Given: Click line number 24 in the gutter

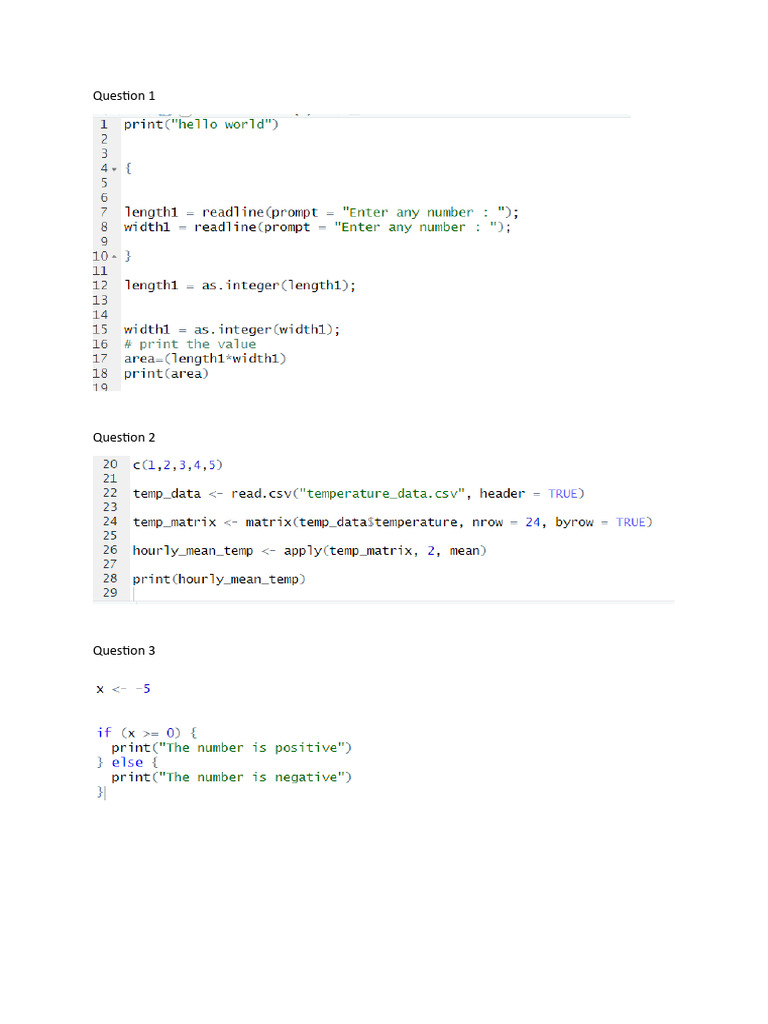Looking at the screenshot, I should point(110,522).
